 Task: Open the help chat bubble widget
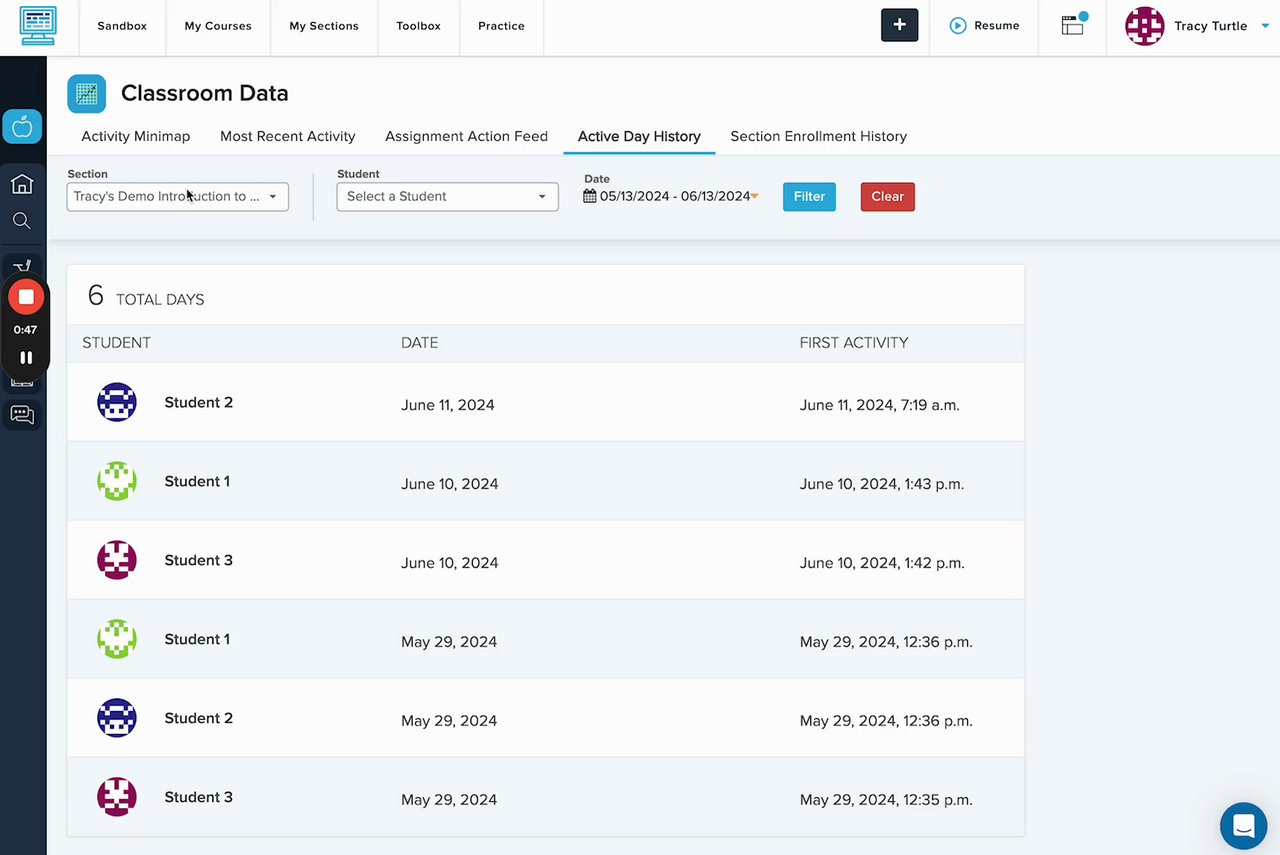coord(1243,826)
